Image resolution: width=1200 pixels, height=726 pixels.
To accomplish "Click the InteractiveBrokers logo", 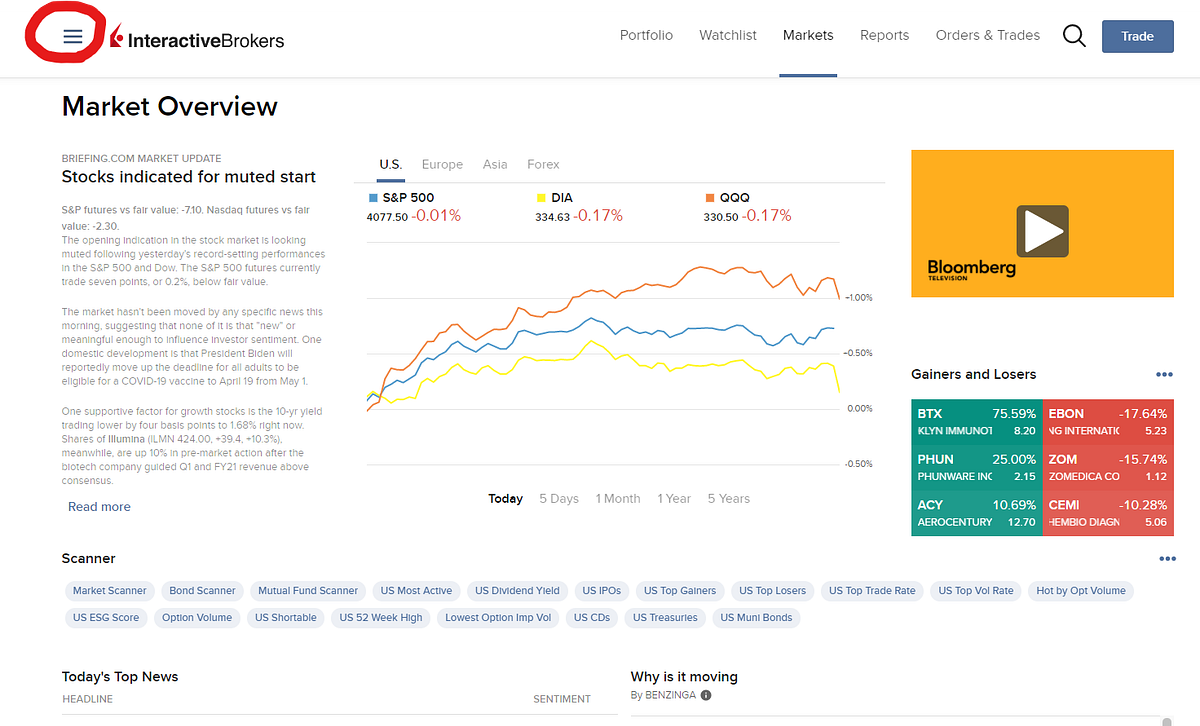I will 196,40.
